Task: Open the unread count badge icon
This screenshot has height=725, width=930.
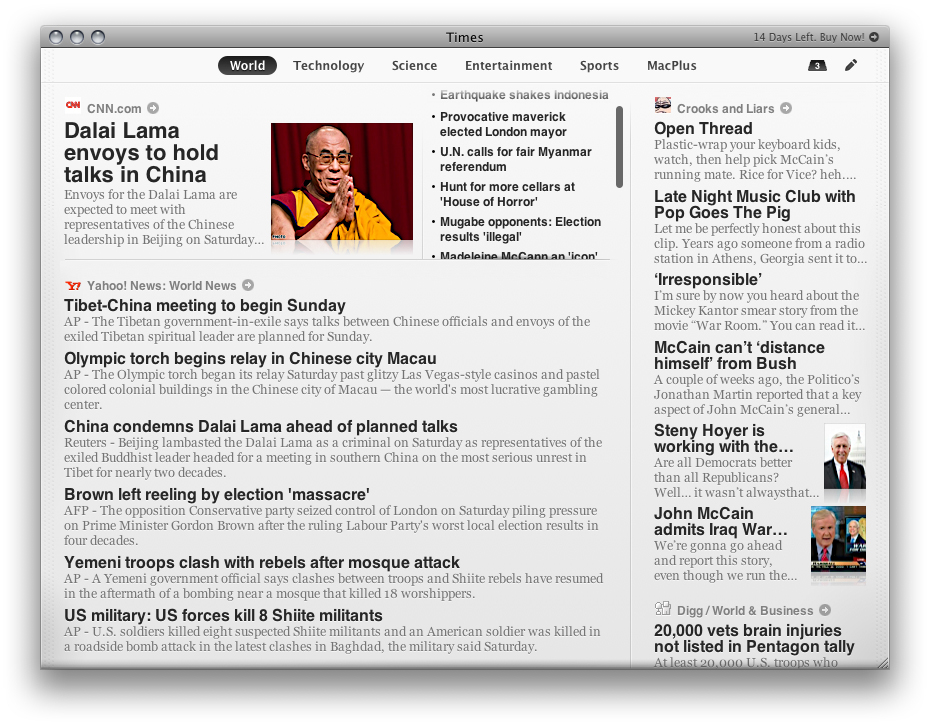Action: pyautogui.click(x=817, y=65)
